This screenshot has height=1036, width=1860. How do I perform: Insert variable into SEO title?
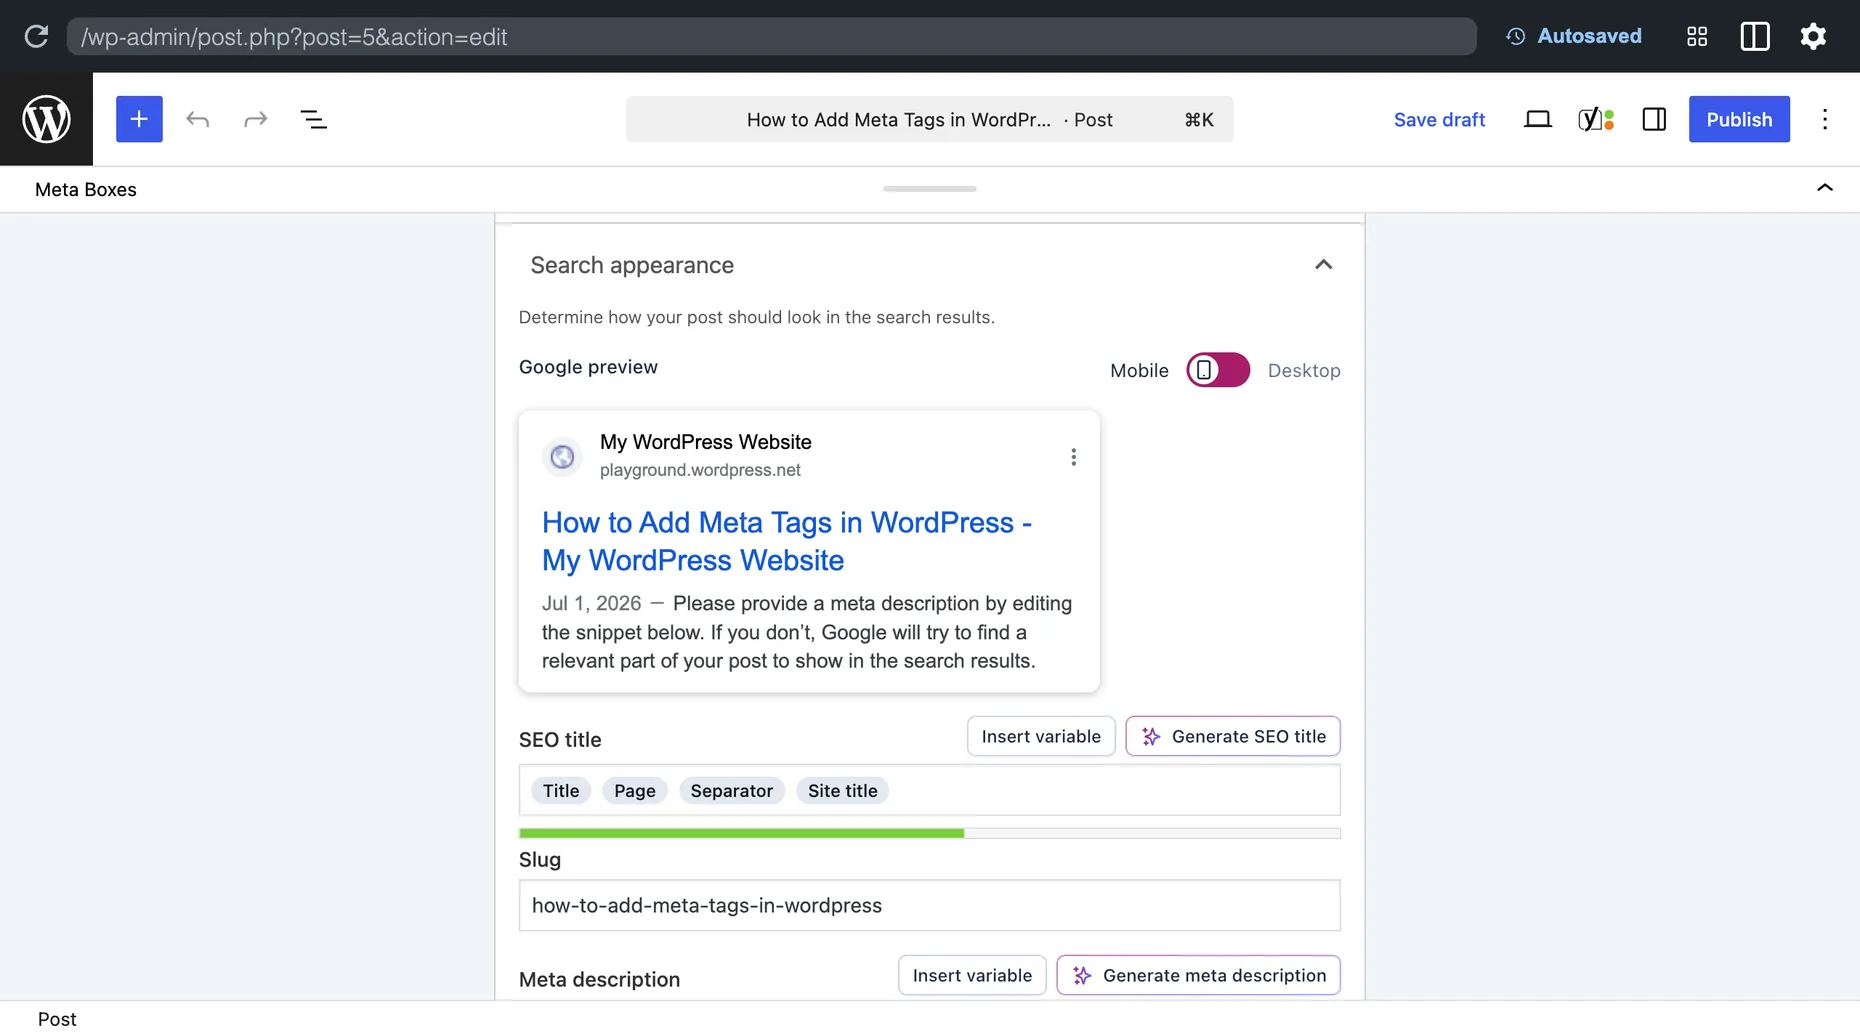pos(1041,736)
